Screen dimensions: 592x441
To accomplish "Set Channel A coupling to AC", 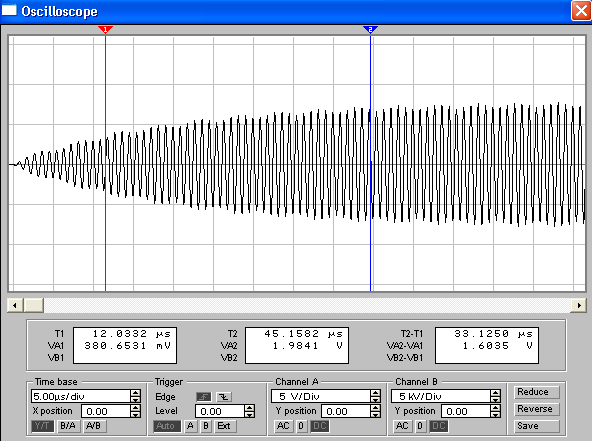I will pos(283,426).
